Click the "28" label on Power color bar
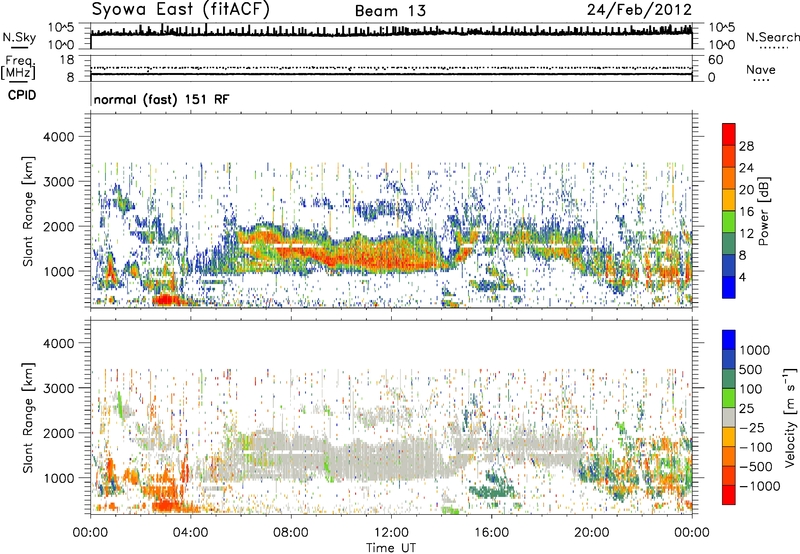Screen dimensions: 800x554 pyautogui.click(x=746, y=146)
